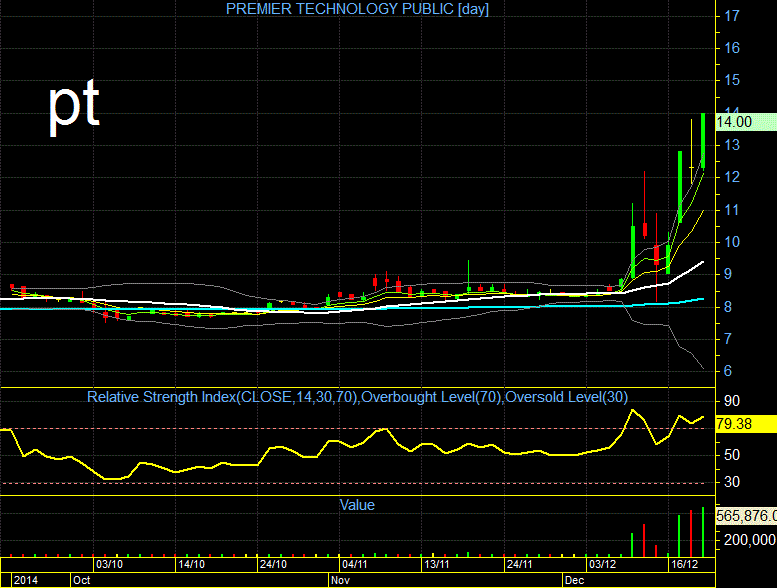The image size is (777, 588).
Task: Click the PREMIER TECHNOLOGY PUBLIC [day] chart title
Action: tap(357, 9)
